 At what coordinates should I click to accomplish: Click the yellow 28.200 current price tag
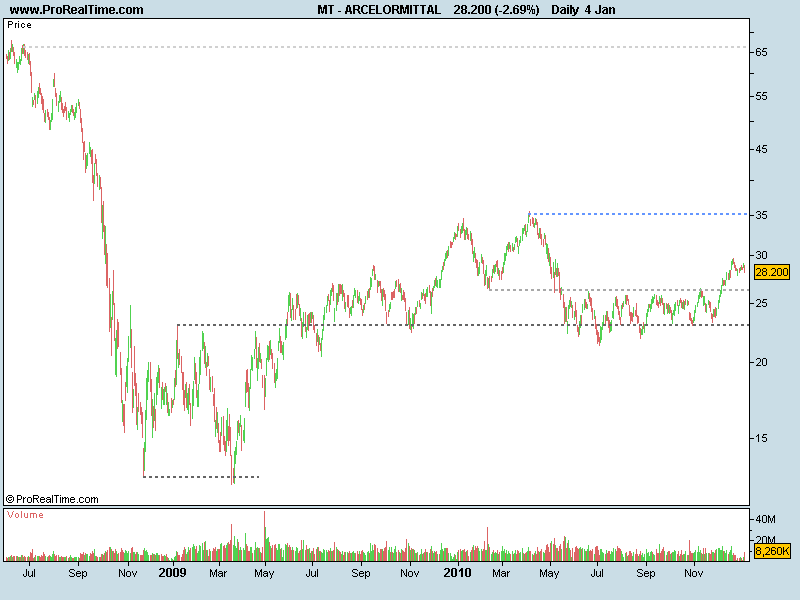pos(771,272)
